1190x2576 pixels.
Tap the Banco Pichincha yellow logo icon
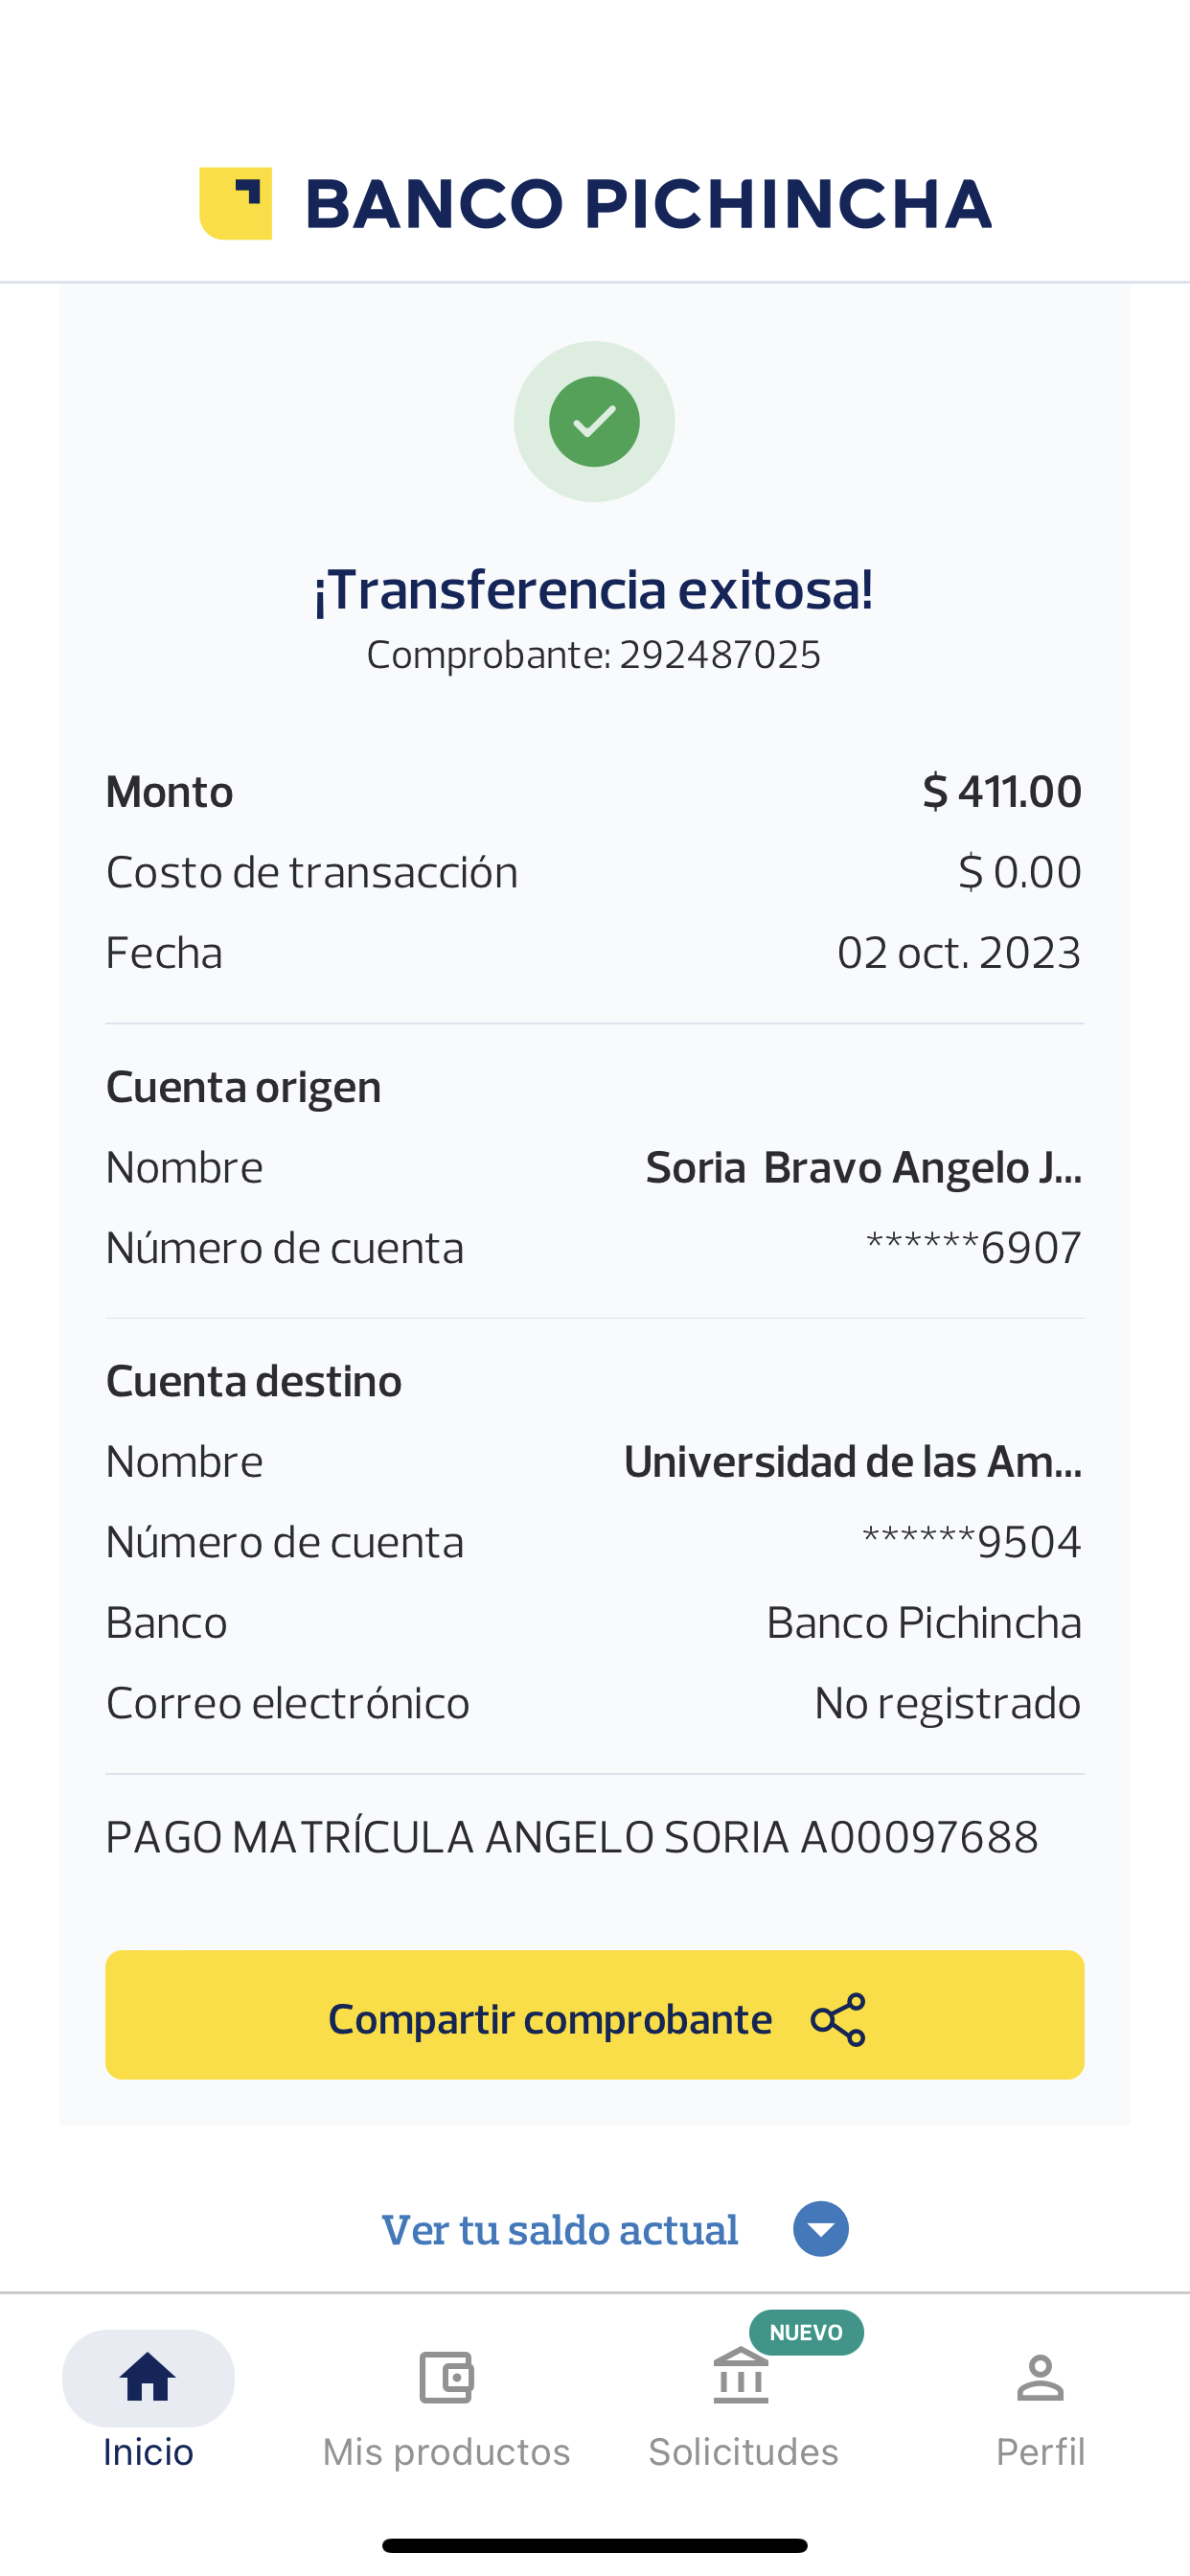pyautogui.click(x=236, y=203)
